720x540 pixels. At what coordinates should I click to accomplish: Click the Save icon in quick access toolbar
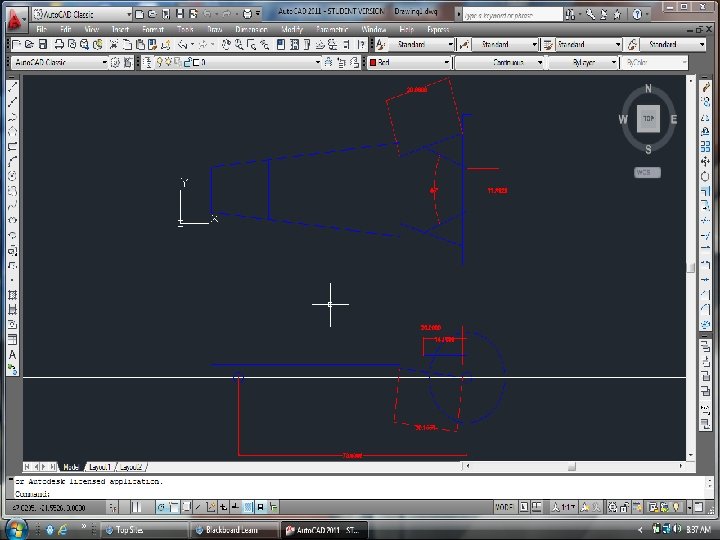tap(180, 14)
